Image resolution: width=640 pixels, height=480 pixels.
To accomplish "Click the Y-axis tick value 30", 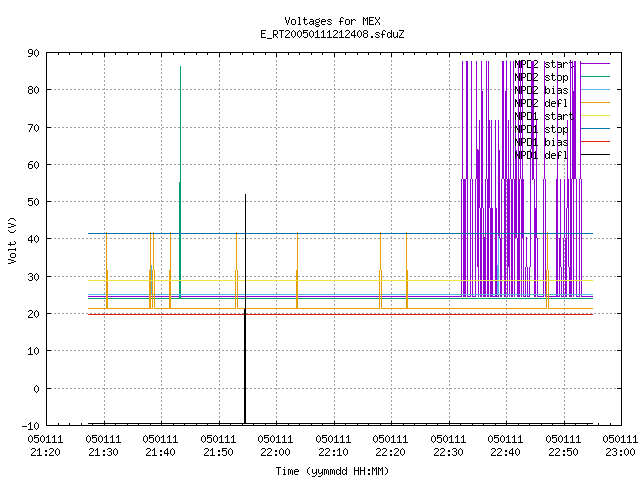I will (x=34, y=277).
